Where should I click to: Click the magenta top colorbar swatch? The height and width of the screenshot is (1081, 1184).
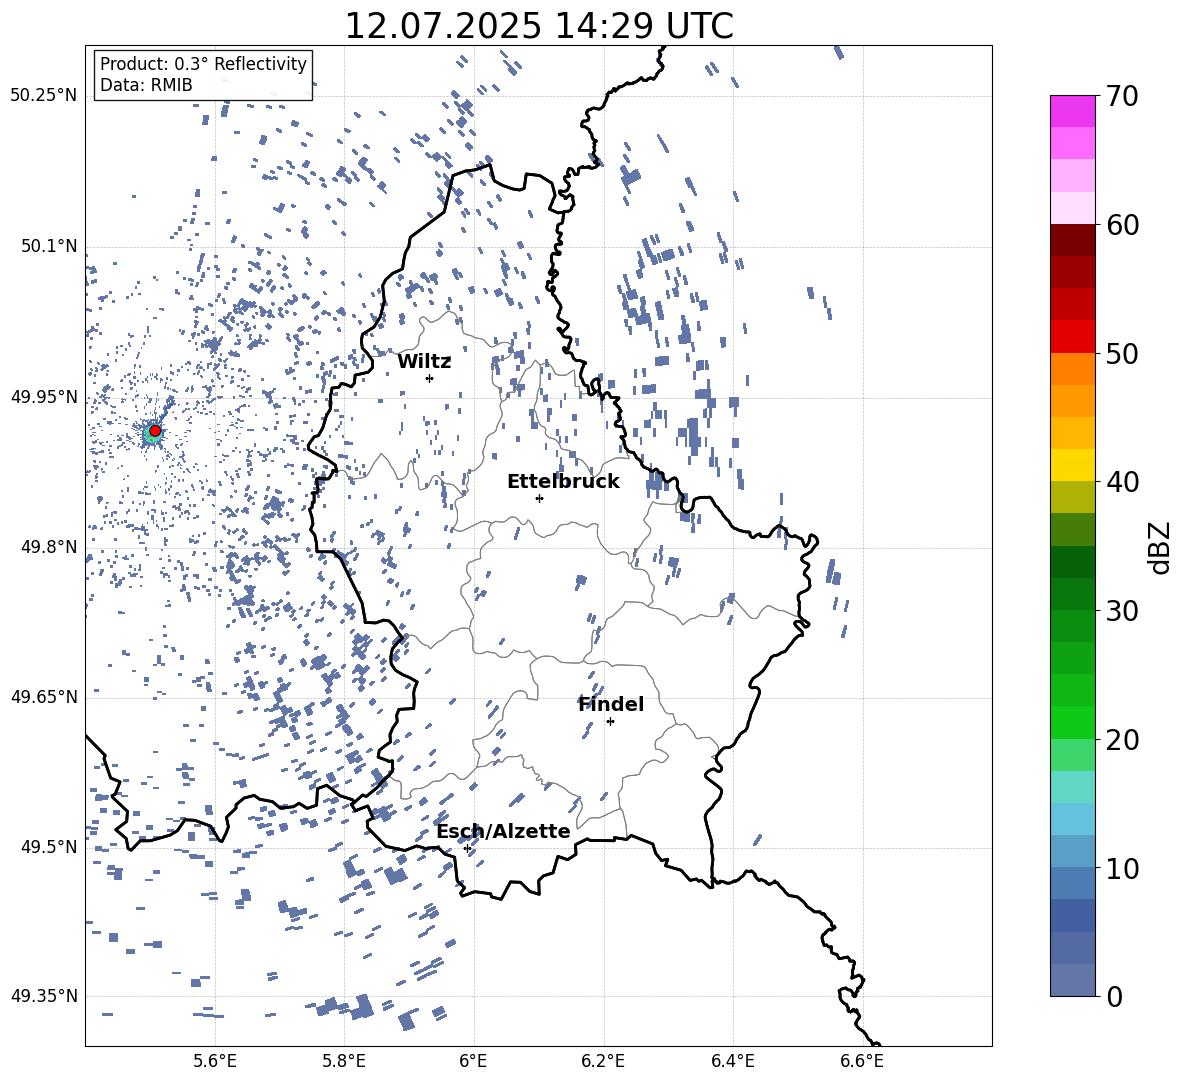tap(1073, 112)
